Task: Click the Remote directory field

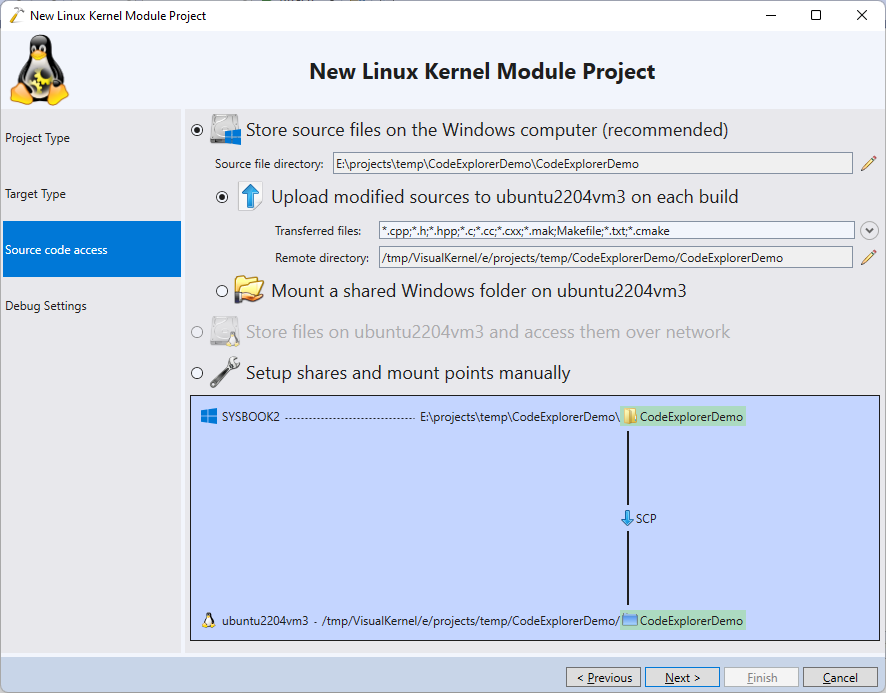Action: [616, 257]
